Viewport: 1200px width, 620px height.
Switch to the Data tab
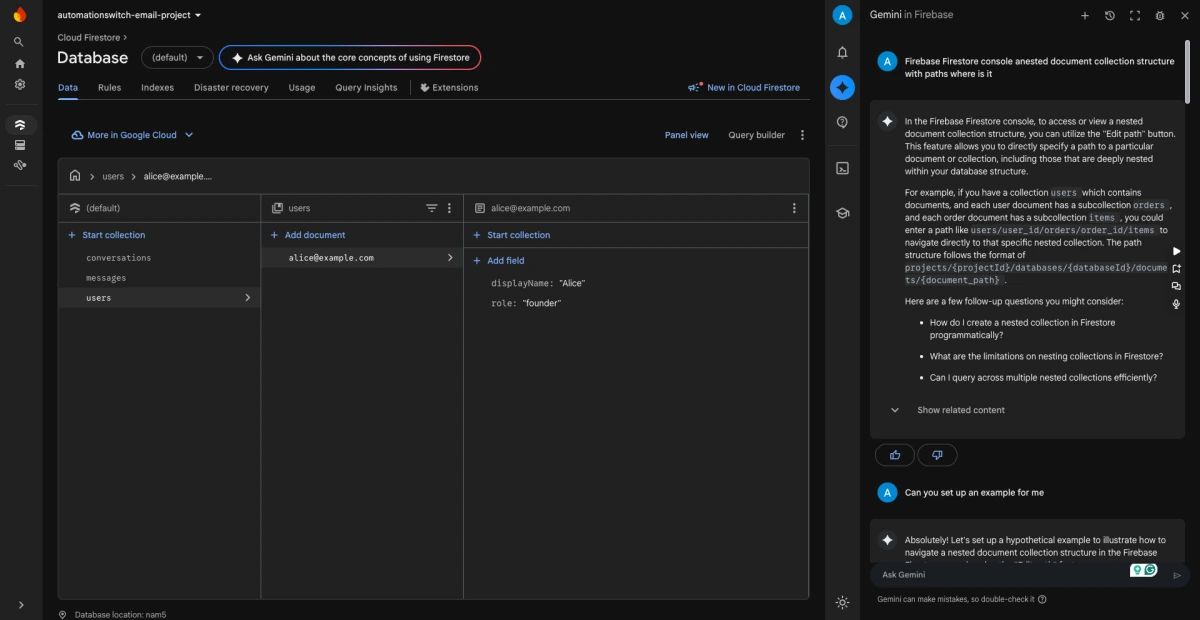tap(68, 88)
